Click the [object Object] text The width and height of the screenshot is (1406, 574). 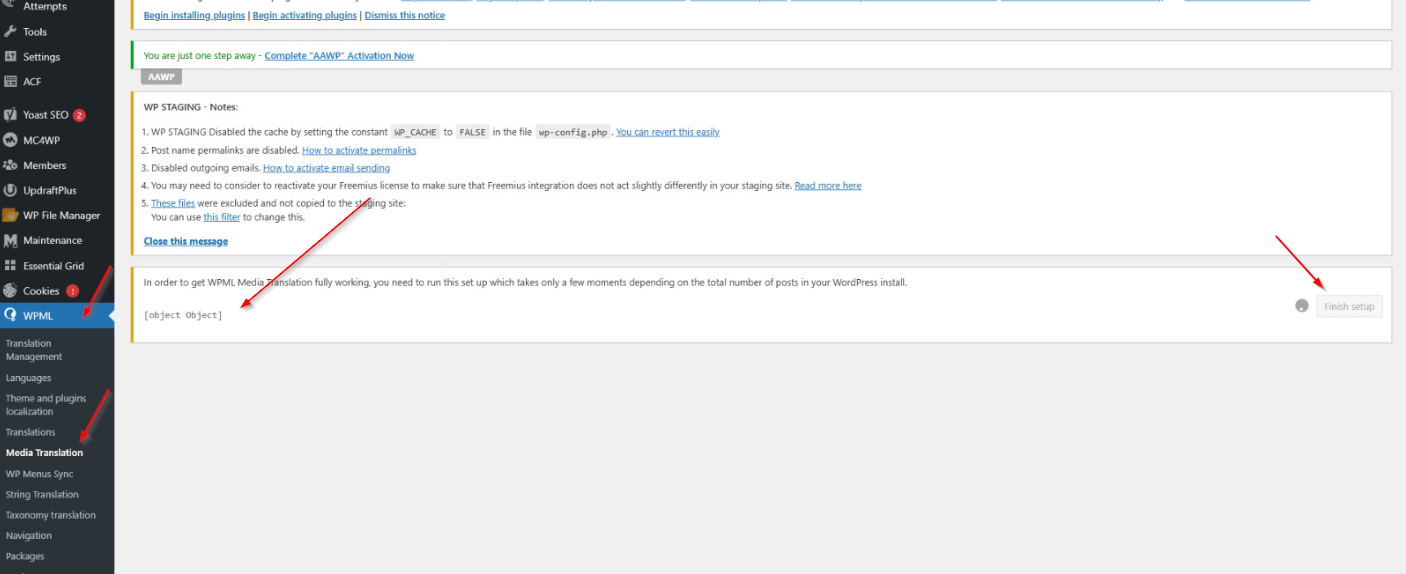(183, 315)
